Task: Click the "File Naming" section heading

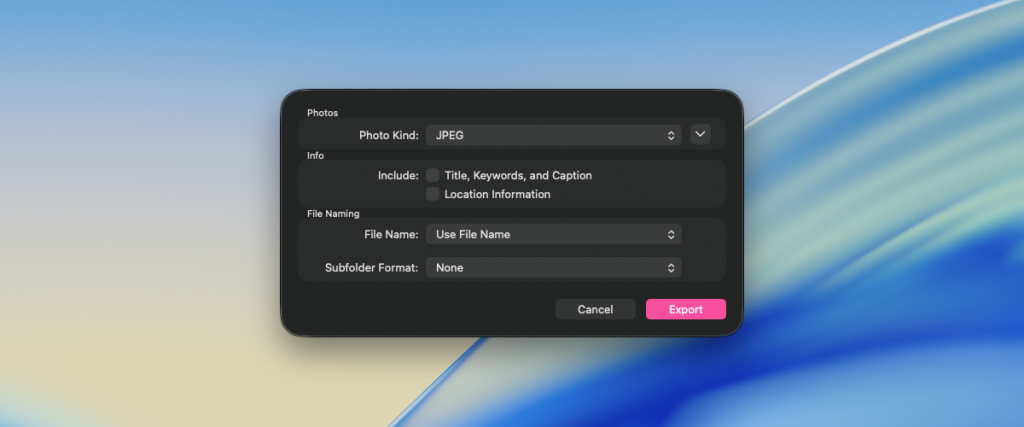Action: point(333,213)
